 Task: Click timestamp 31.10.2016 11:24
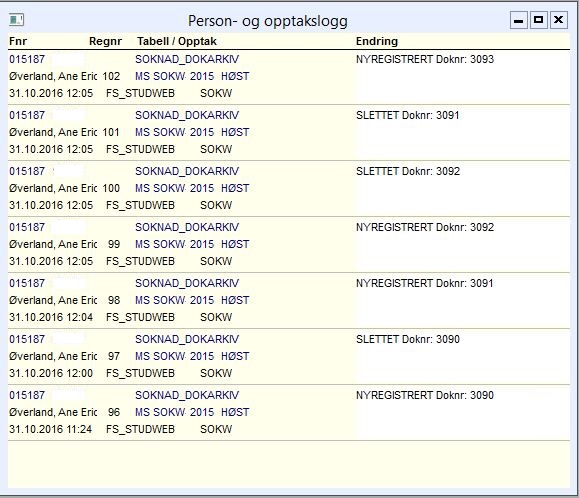point(51,429)
